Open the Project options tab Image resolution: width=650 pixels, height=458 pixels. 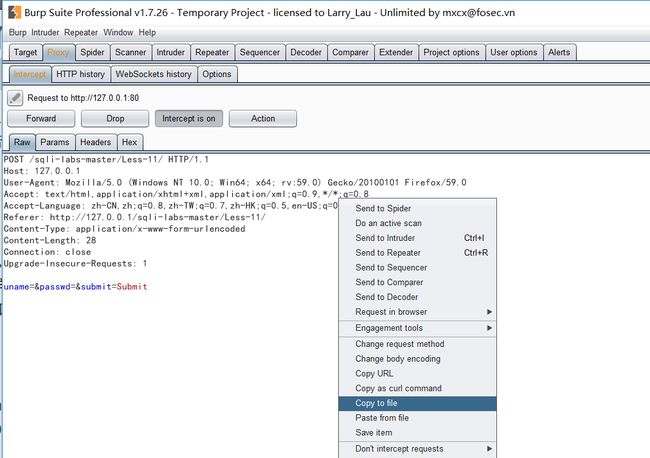(x=451, y=52)
